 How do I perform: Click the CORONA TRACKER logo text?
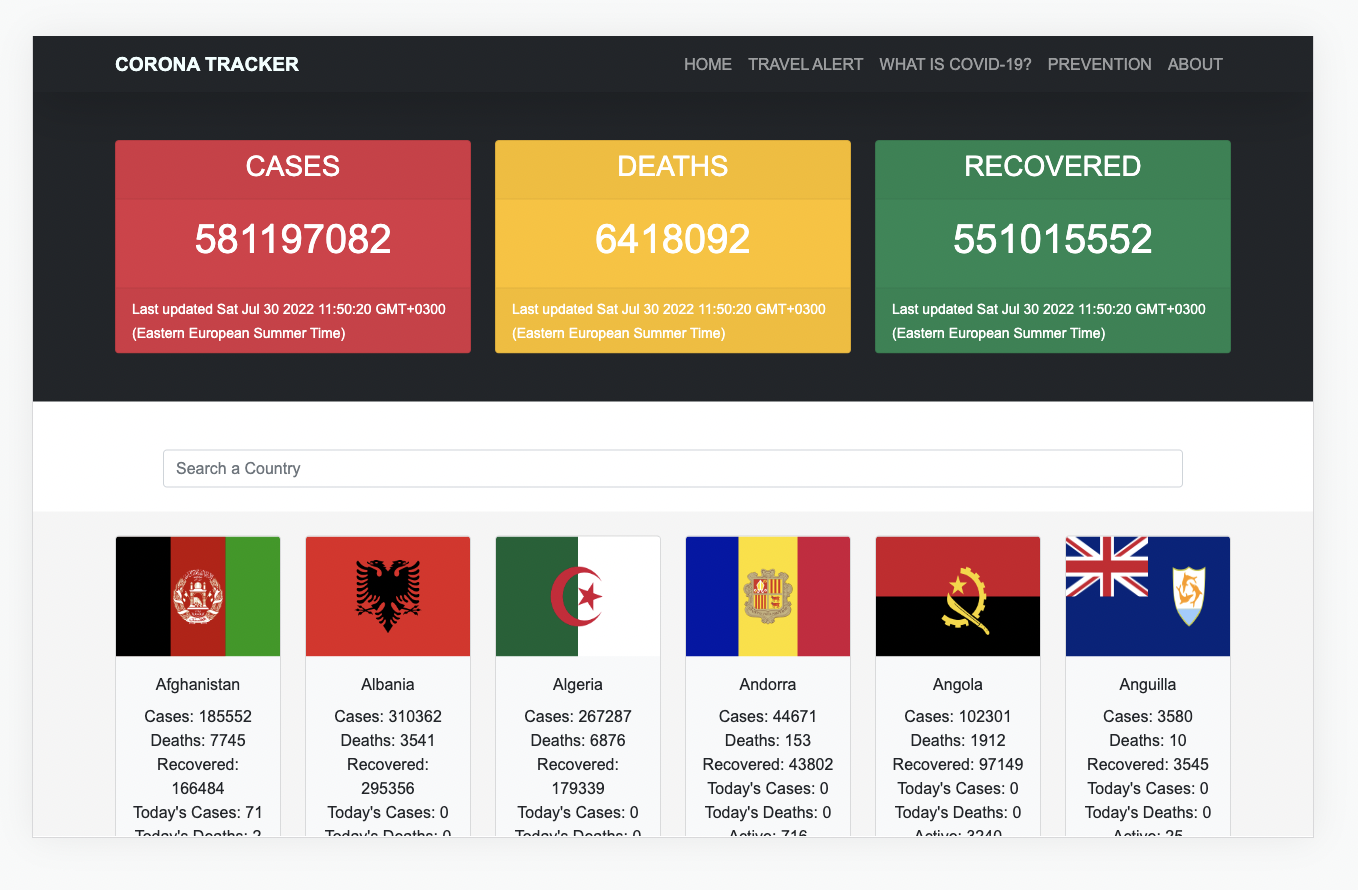[207, 64]
